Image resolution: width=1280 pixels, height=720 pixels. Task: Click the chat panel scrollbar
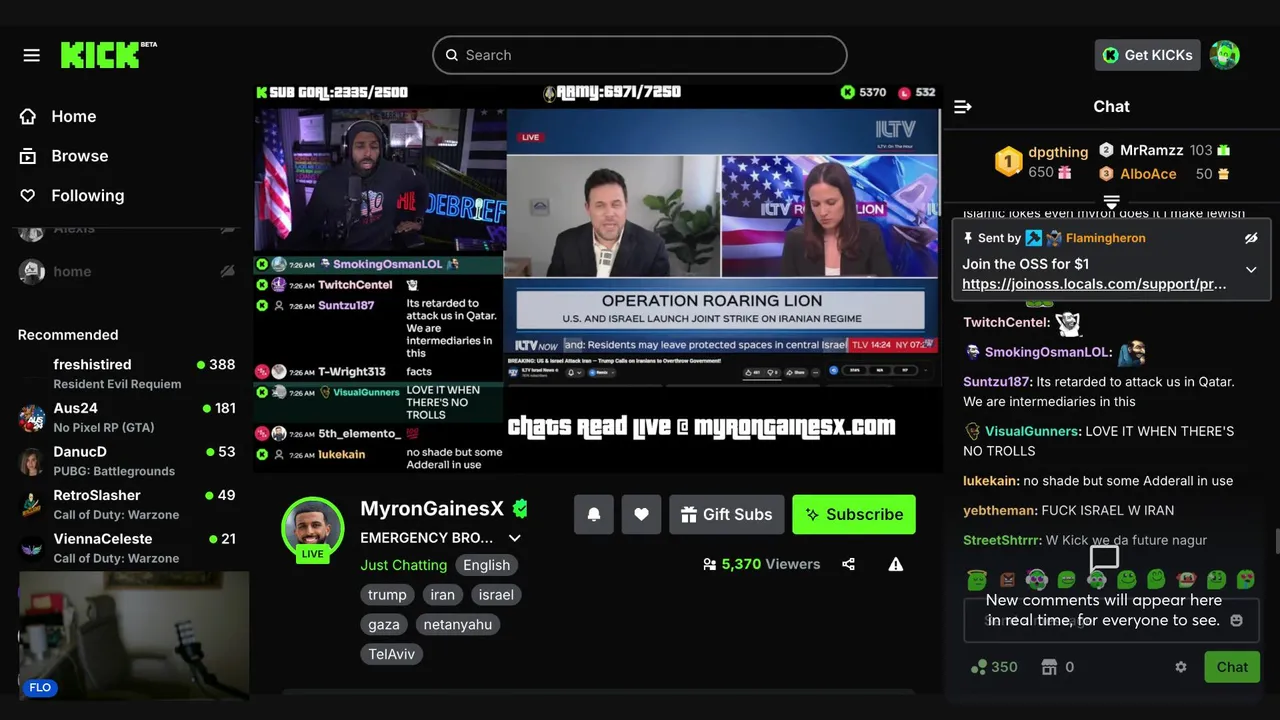[x=1276, y=541]
